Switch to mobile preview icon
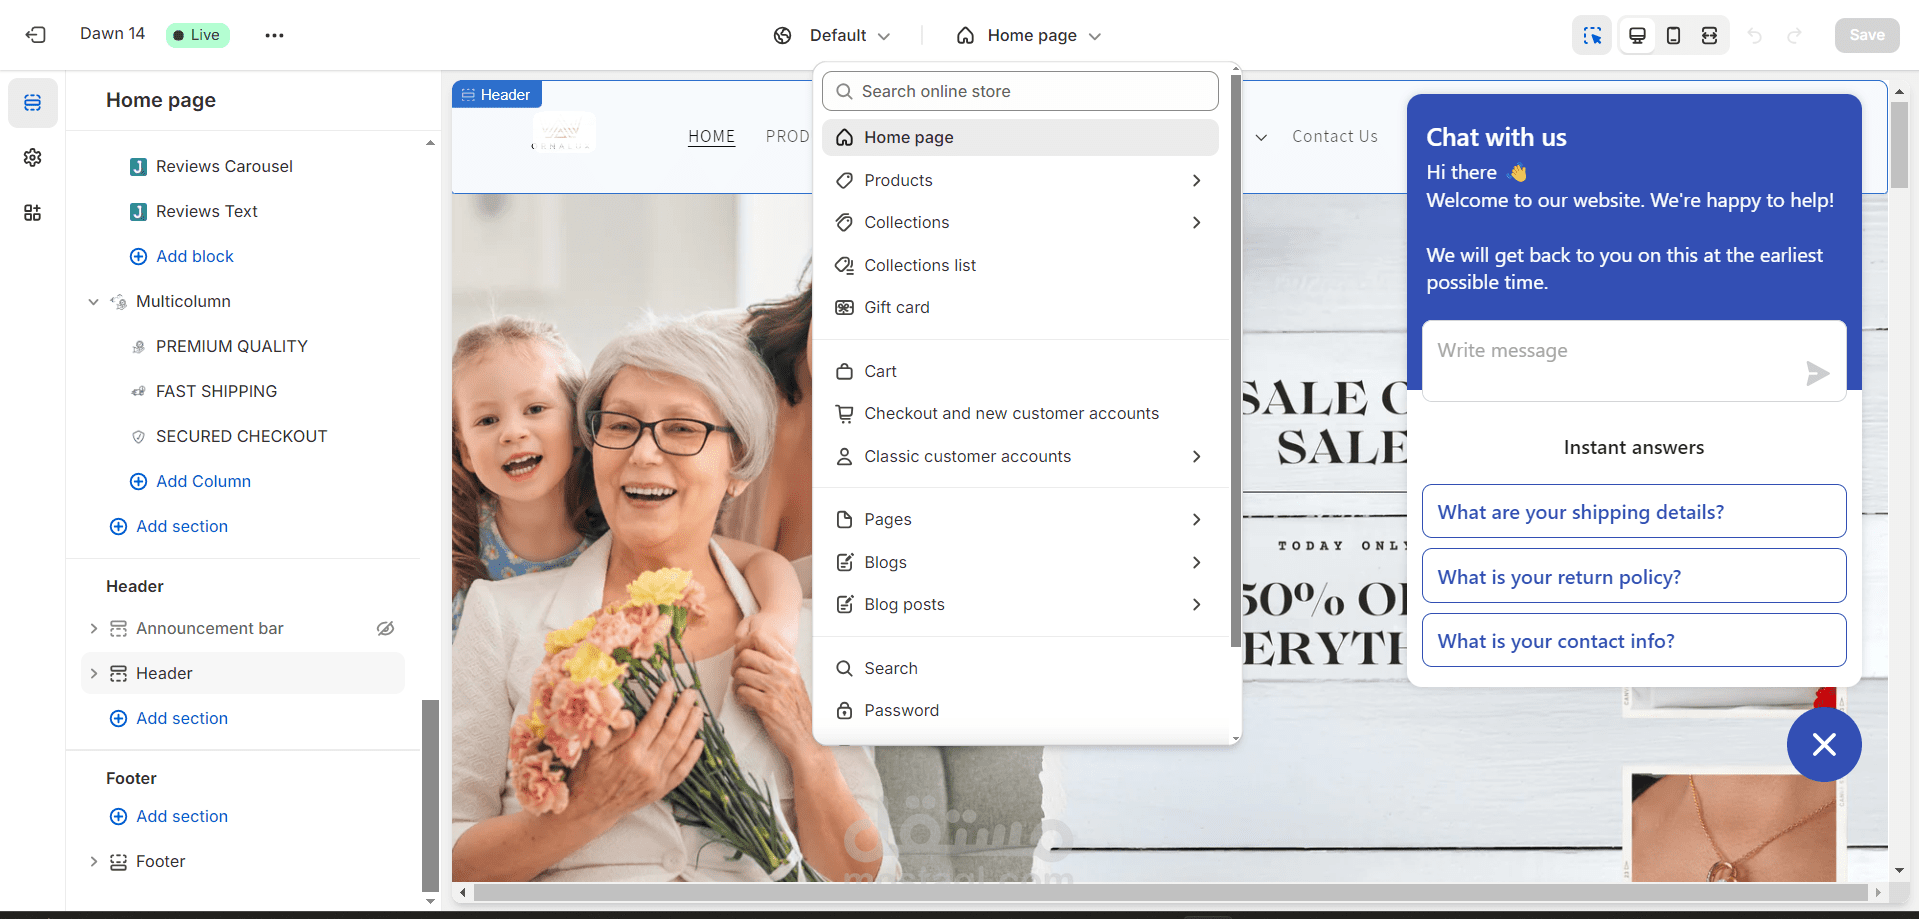 click(1673, 35)
